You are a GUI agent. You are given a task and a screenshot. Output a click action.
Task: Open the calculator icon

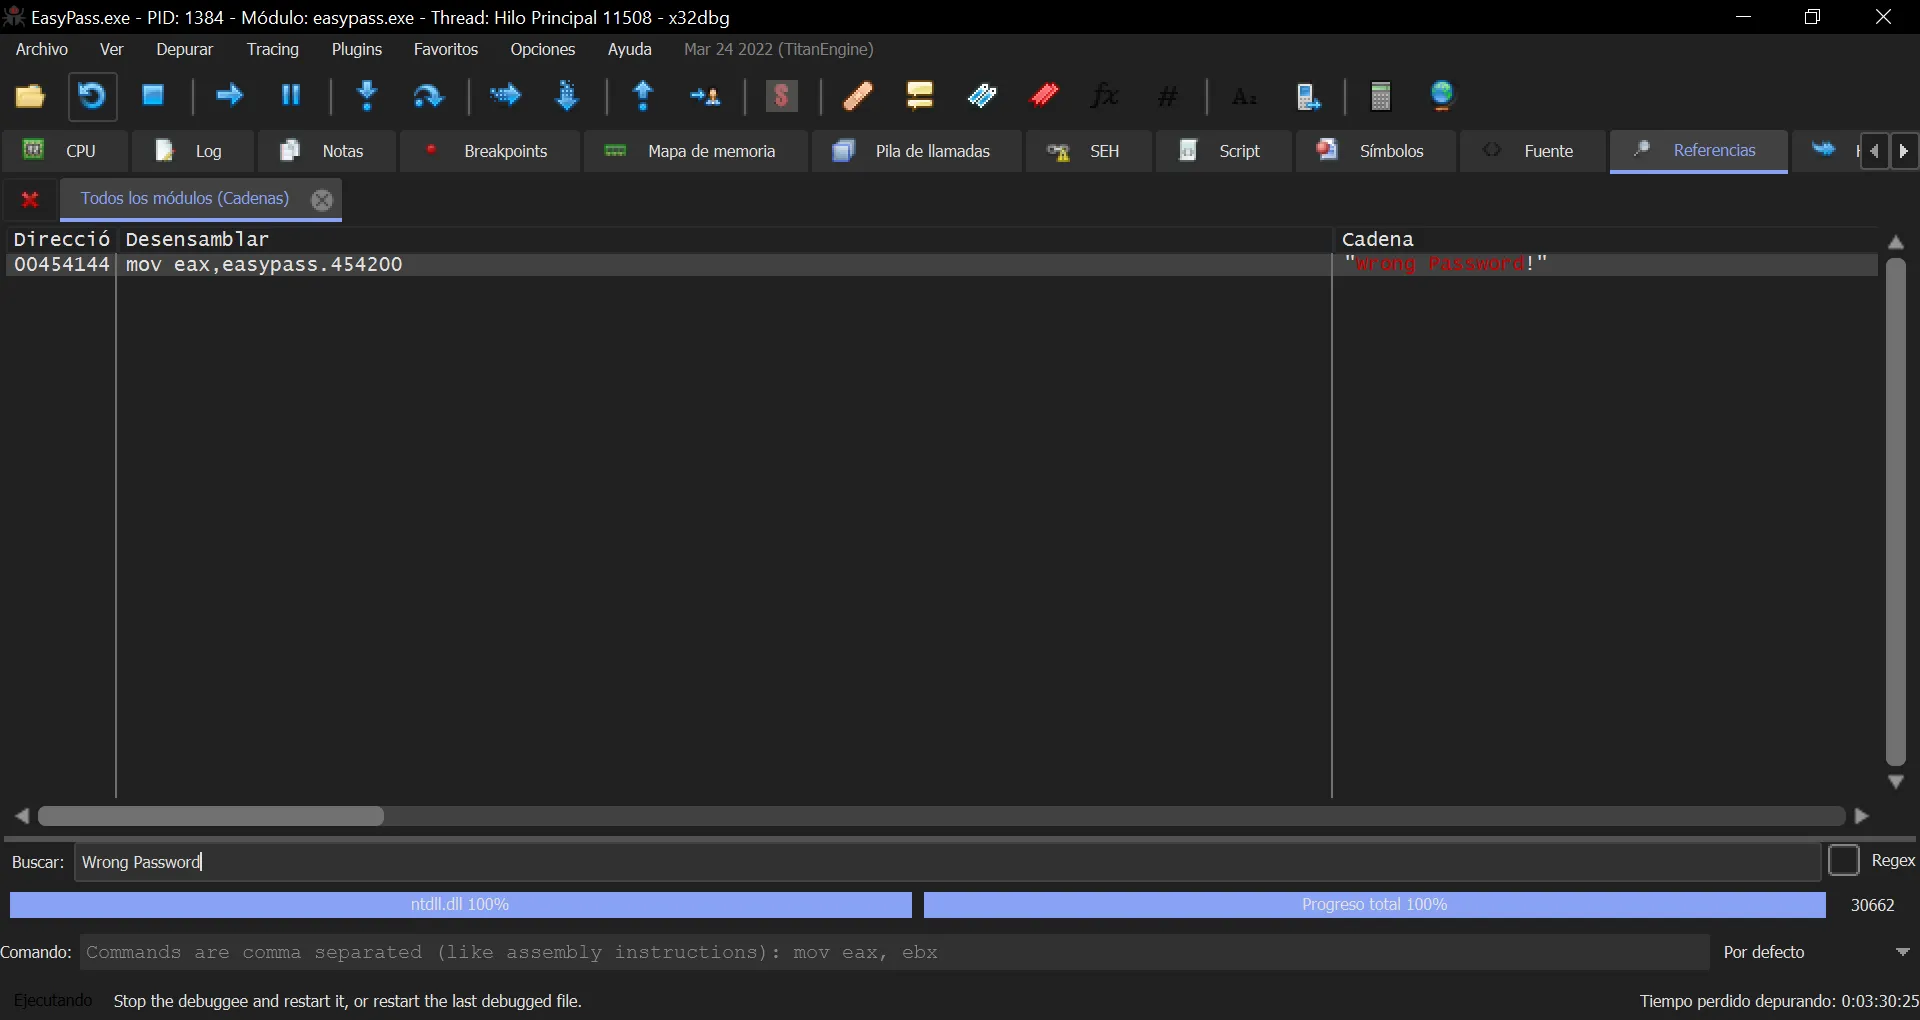1381,96
